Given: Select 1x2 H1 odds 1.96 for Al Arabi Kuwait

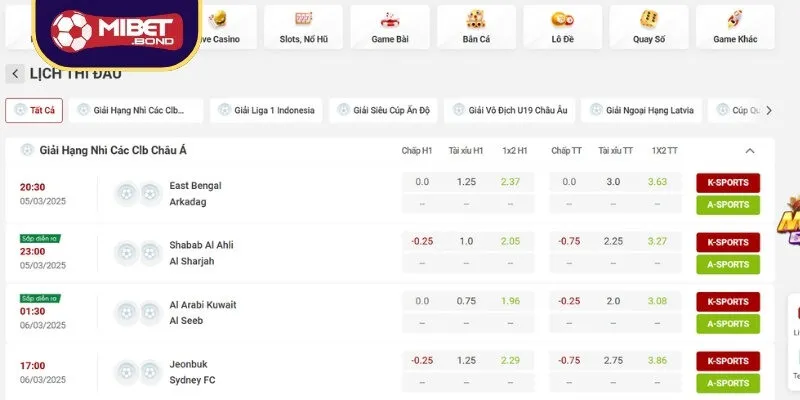Looking at the screenshot, I should click(x=510, y=301).
